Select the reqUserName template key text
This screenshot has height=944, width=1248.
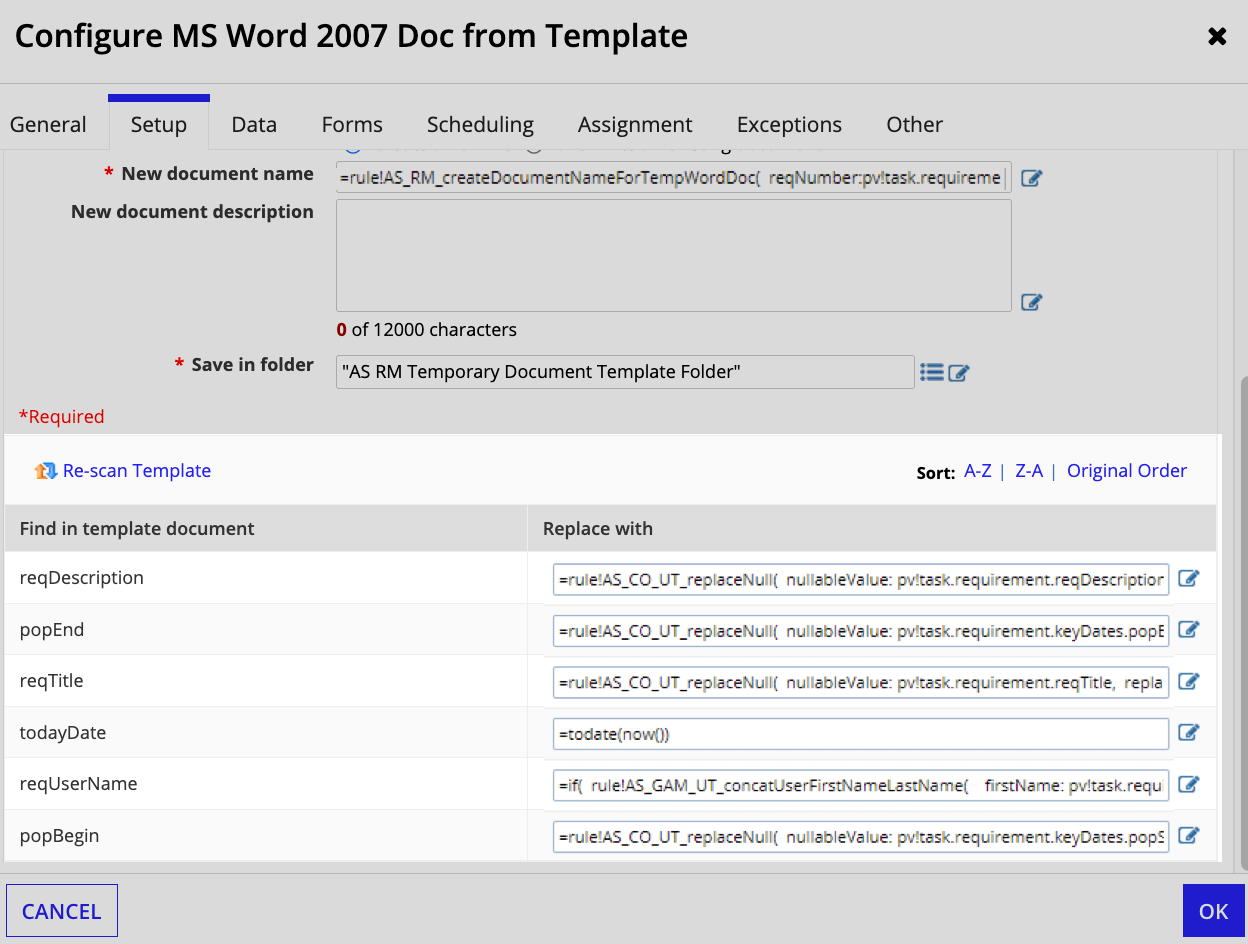(79, 784)
